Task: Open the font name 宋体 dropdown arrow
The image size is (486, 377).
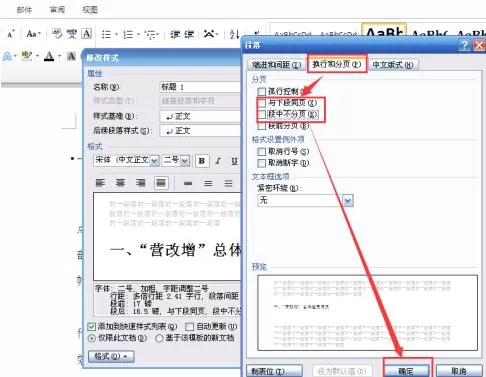Action: point(154,161)
